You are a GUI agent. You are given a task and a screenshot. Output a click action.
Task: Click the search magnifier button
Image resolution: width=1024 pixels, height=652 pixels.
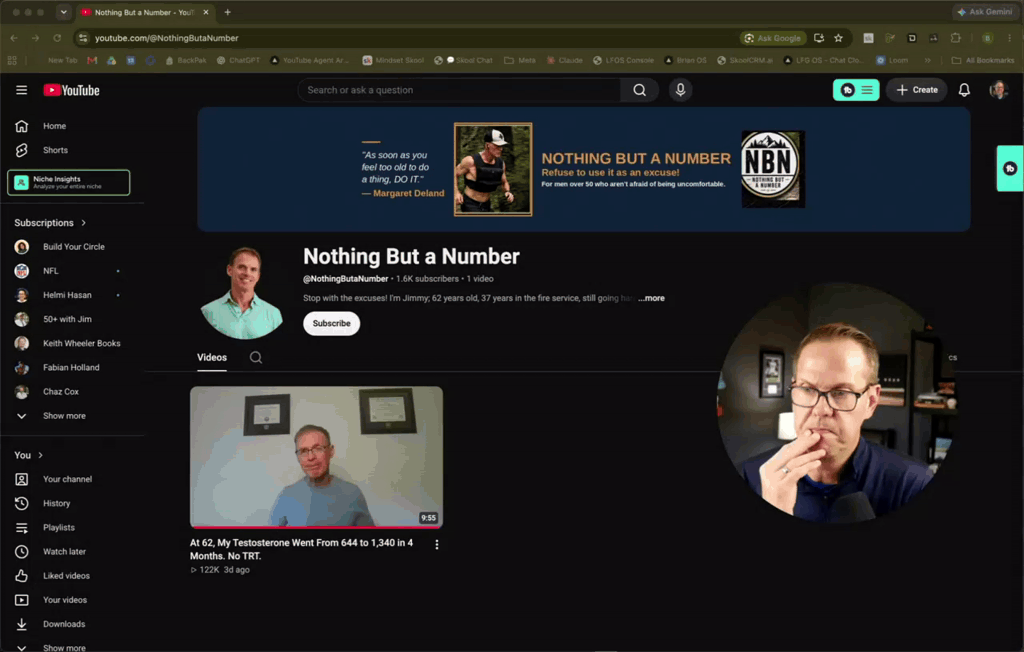point(639,90)
